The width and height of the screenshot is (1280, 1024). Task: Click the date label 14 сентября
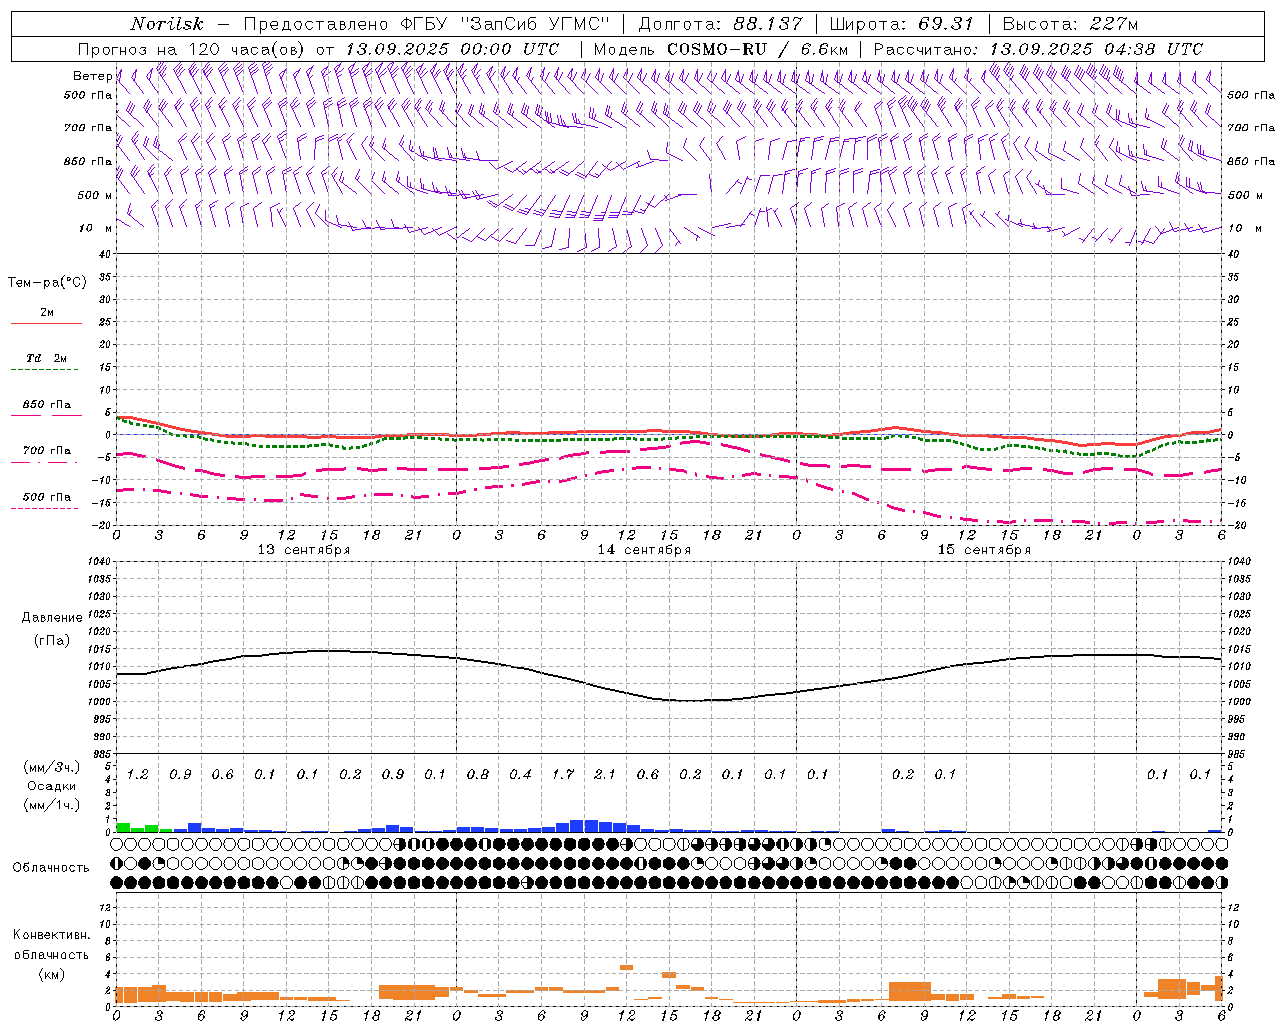pyautogui.click(x=644, y=550)
